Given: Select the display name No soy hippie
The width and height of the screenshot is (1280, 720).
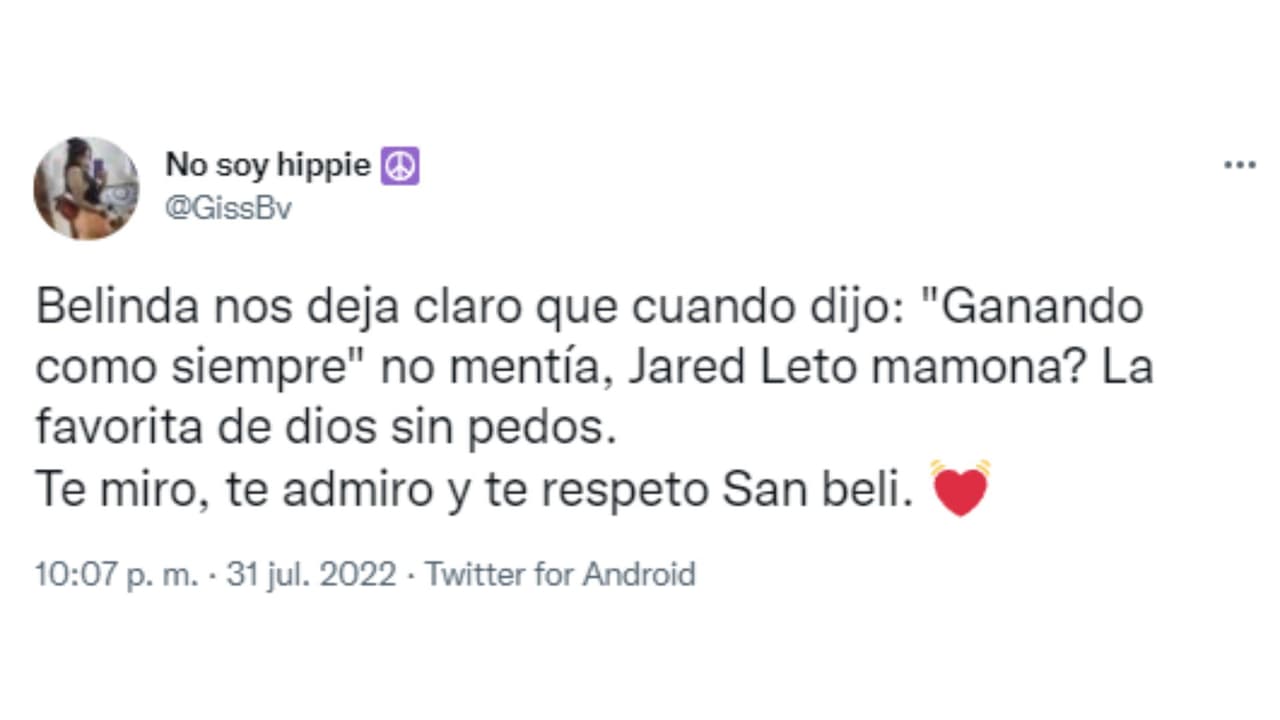Looking at the screenshot, I should 268,164.
